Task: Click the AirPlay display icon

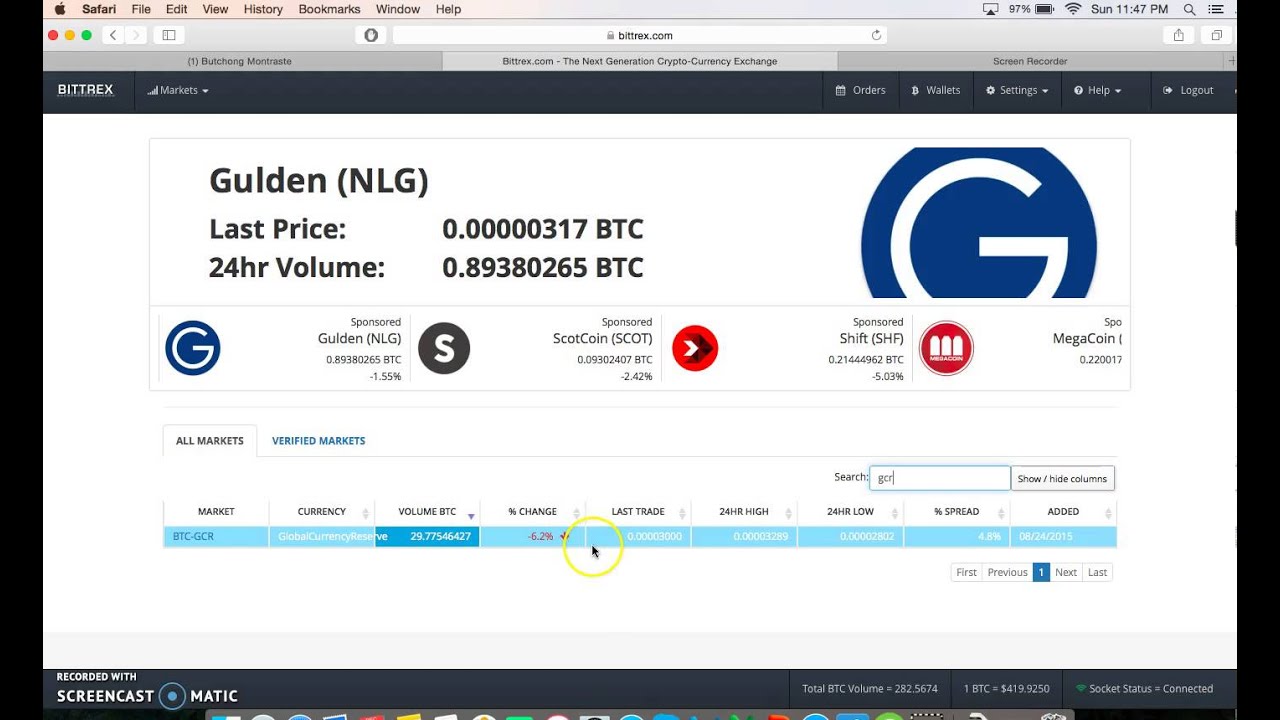Action: click(991, 9)
